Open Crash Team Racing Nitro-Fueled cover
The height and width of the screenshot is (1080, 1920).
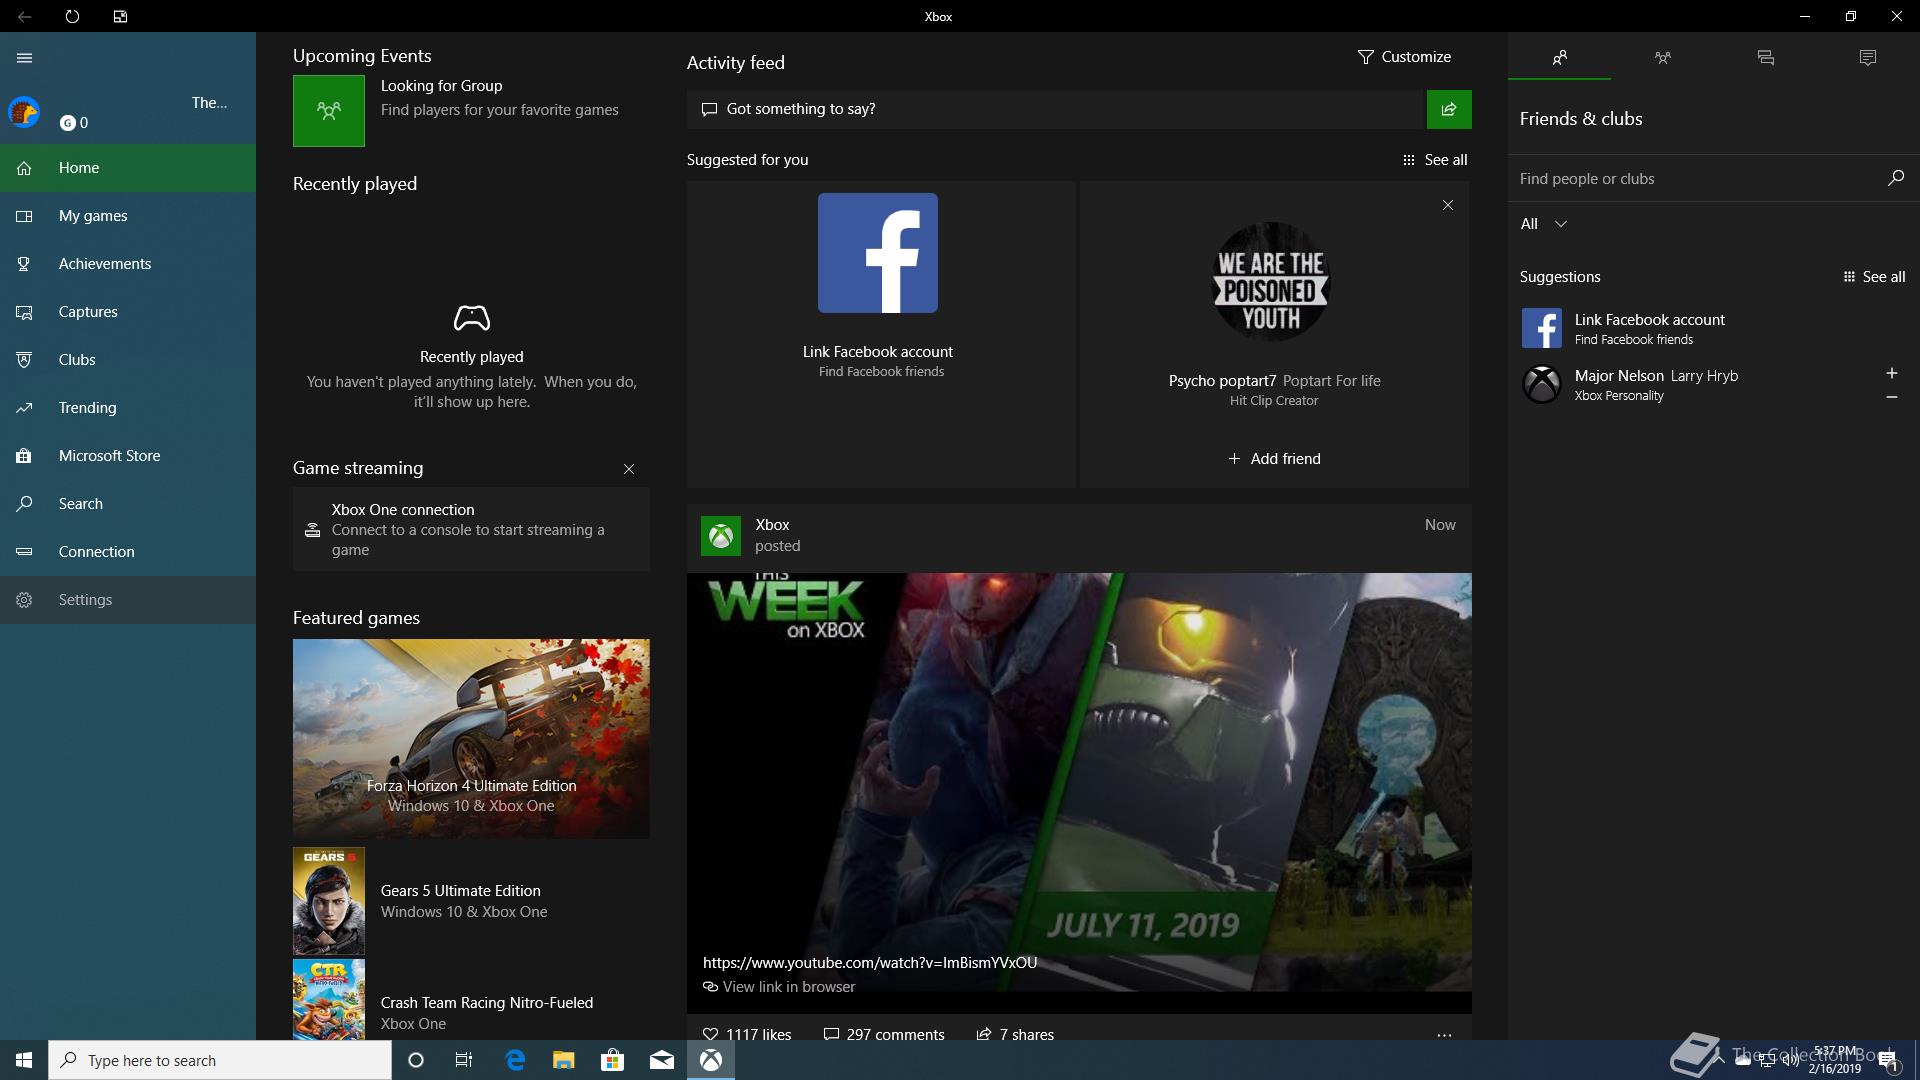329,1000
